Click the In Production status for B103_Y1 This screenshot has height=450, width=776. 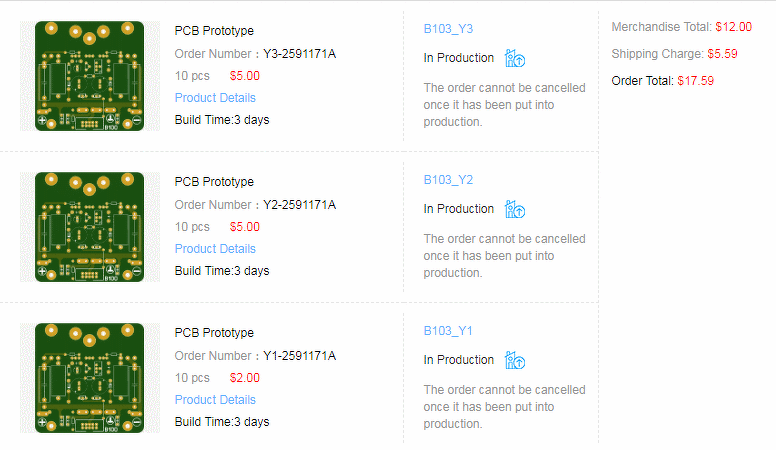(x=458, y=360)
